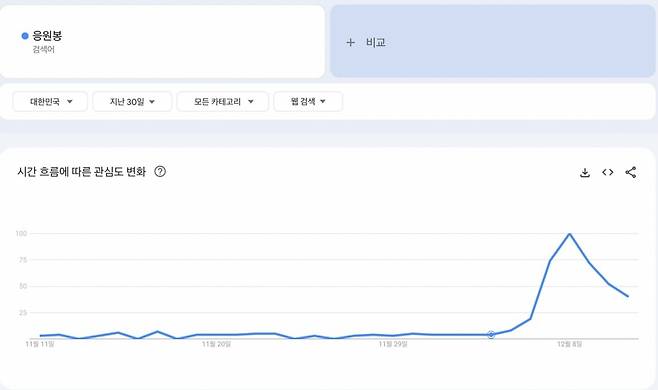Click the 11월 29일 axis label
The height and width of the screenshot is (390, 658).
point(393,344)
